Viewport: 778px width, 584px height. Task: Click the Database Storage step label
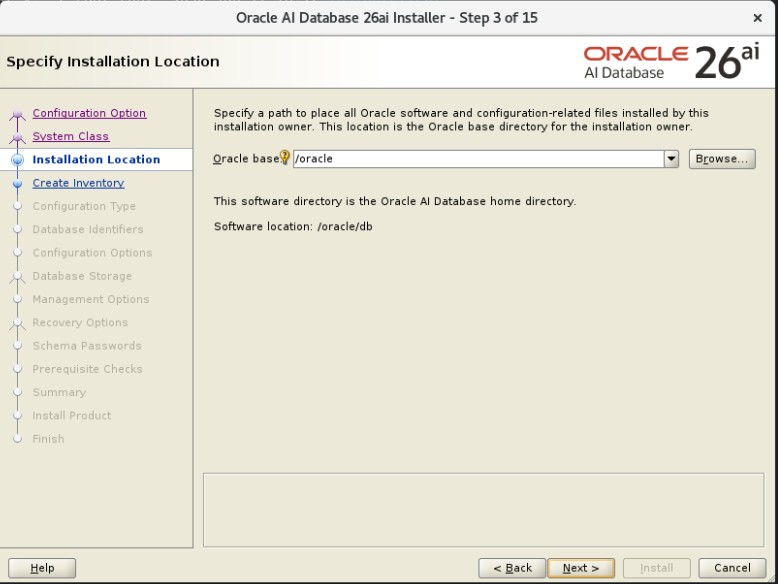[x=82, y=276]
